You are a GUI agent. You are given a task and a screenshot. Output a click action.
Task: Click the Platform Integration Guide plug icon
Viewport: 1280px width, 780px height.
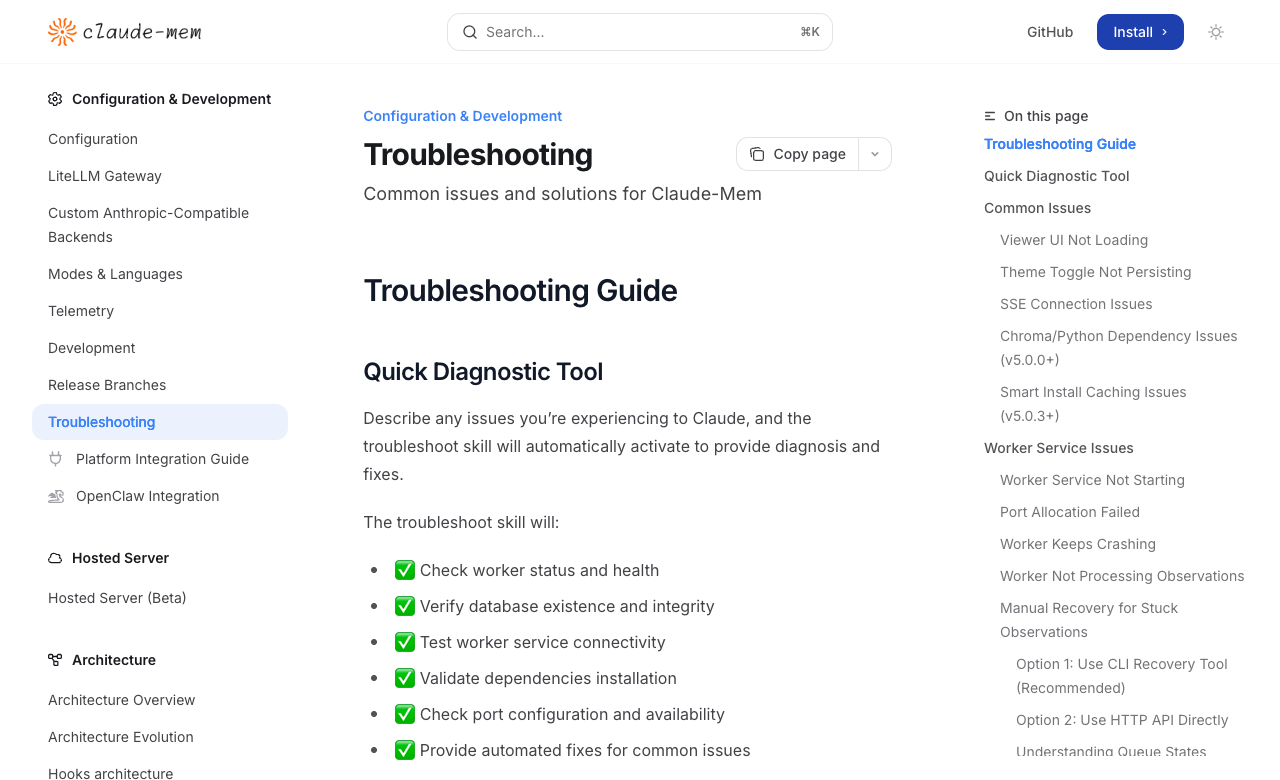click(55, 459)
